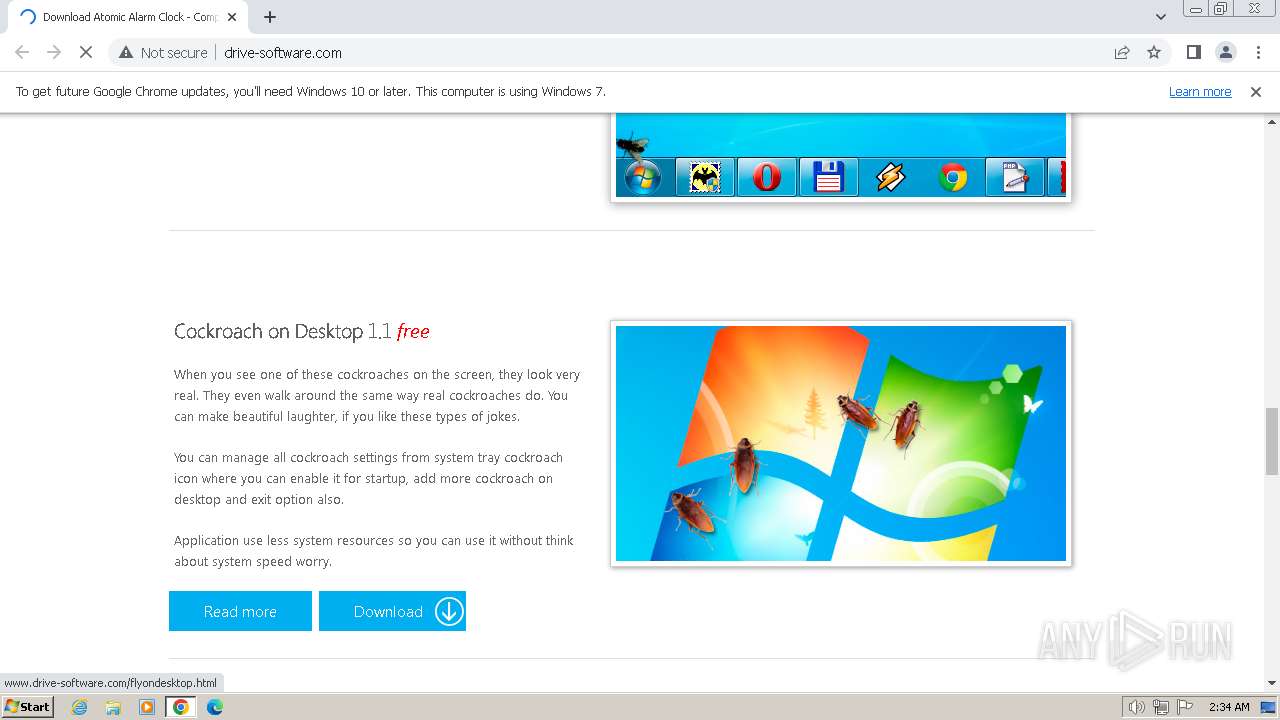Open Windows Explorer folder icon in taskbar
1280x720 pixels.
coord(113,707)
